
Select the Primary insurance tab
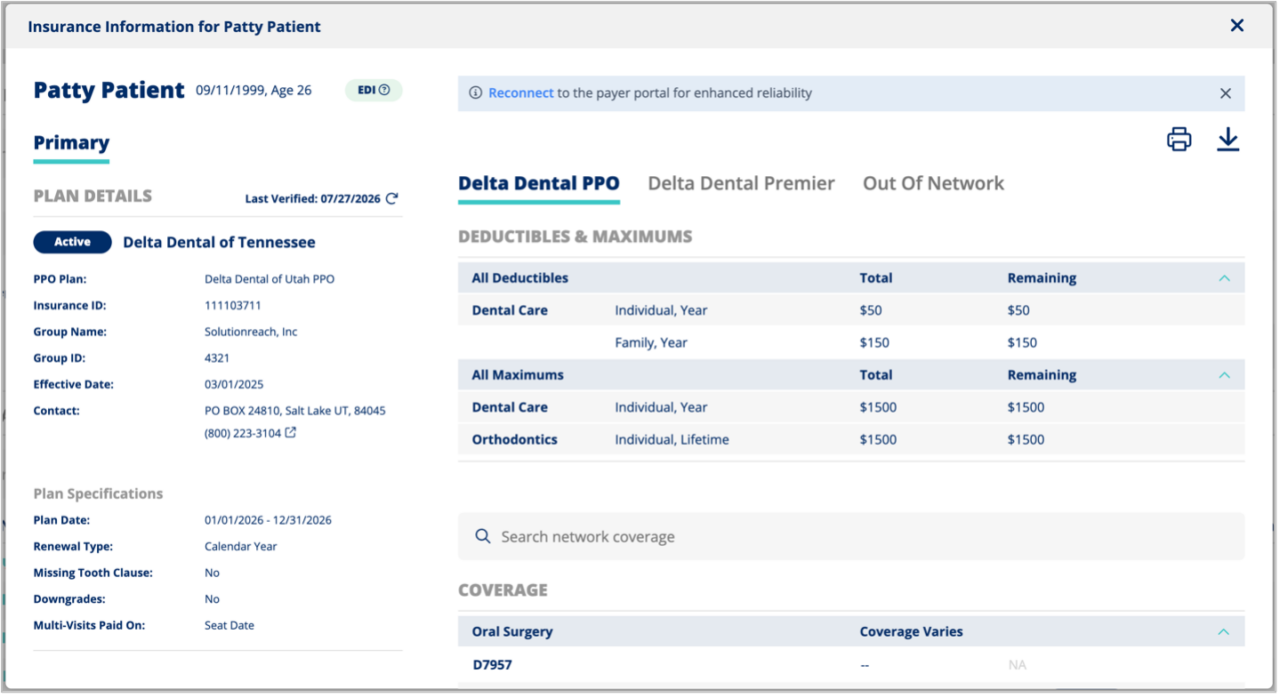pos(71,143)
